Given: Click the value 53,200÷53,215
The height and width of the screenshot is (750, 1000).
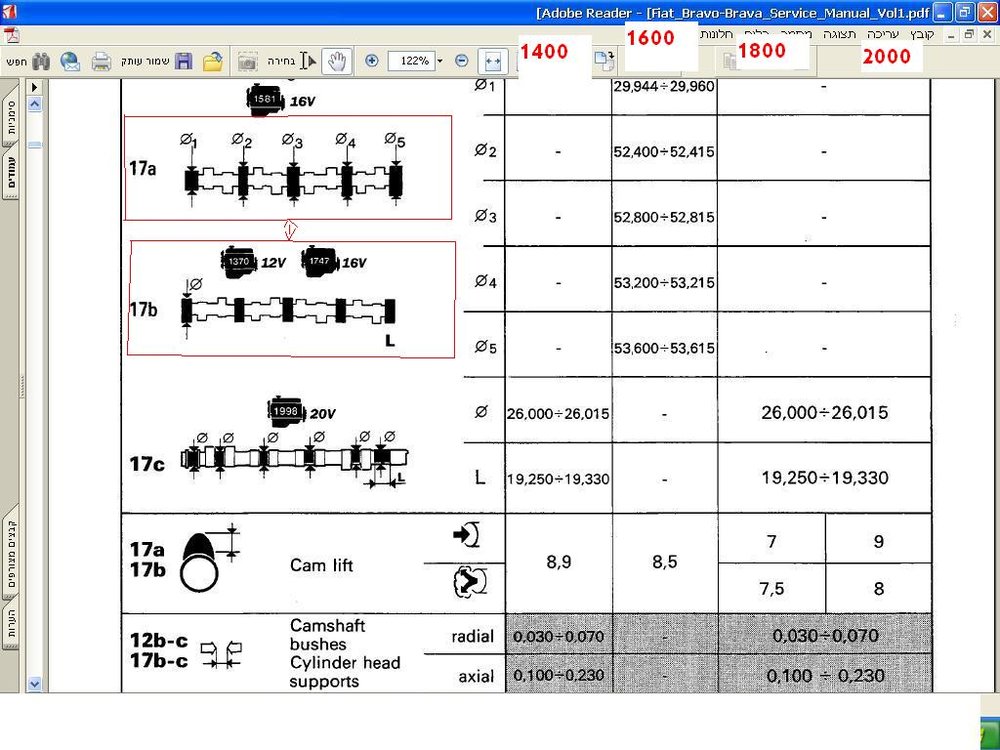Looking at the screenshot, I should [x=664, y=283].
